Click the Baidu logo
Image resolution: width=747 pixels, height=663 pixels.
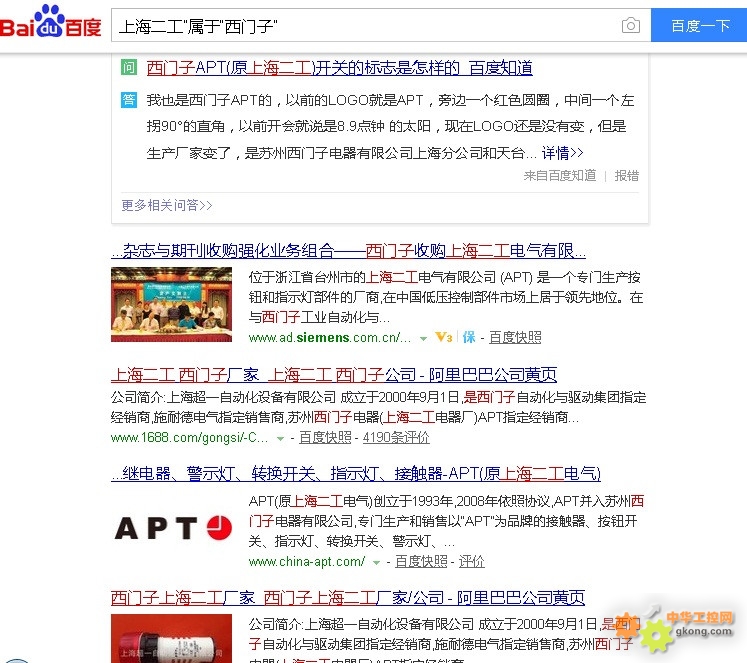tap(50, 22)
